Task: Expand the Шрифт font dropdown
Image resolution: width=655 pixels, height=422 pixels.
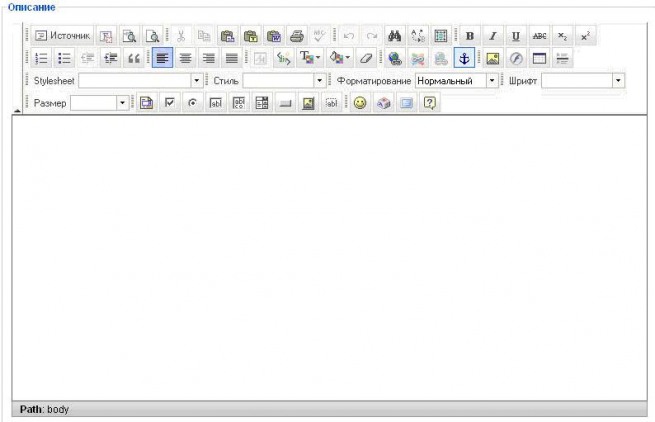Action: 618,80
